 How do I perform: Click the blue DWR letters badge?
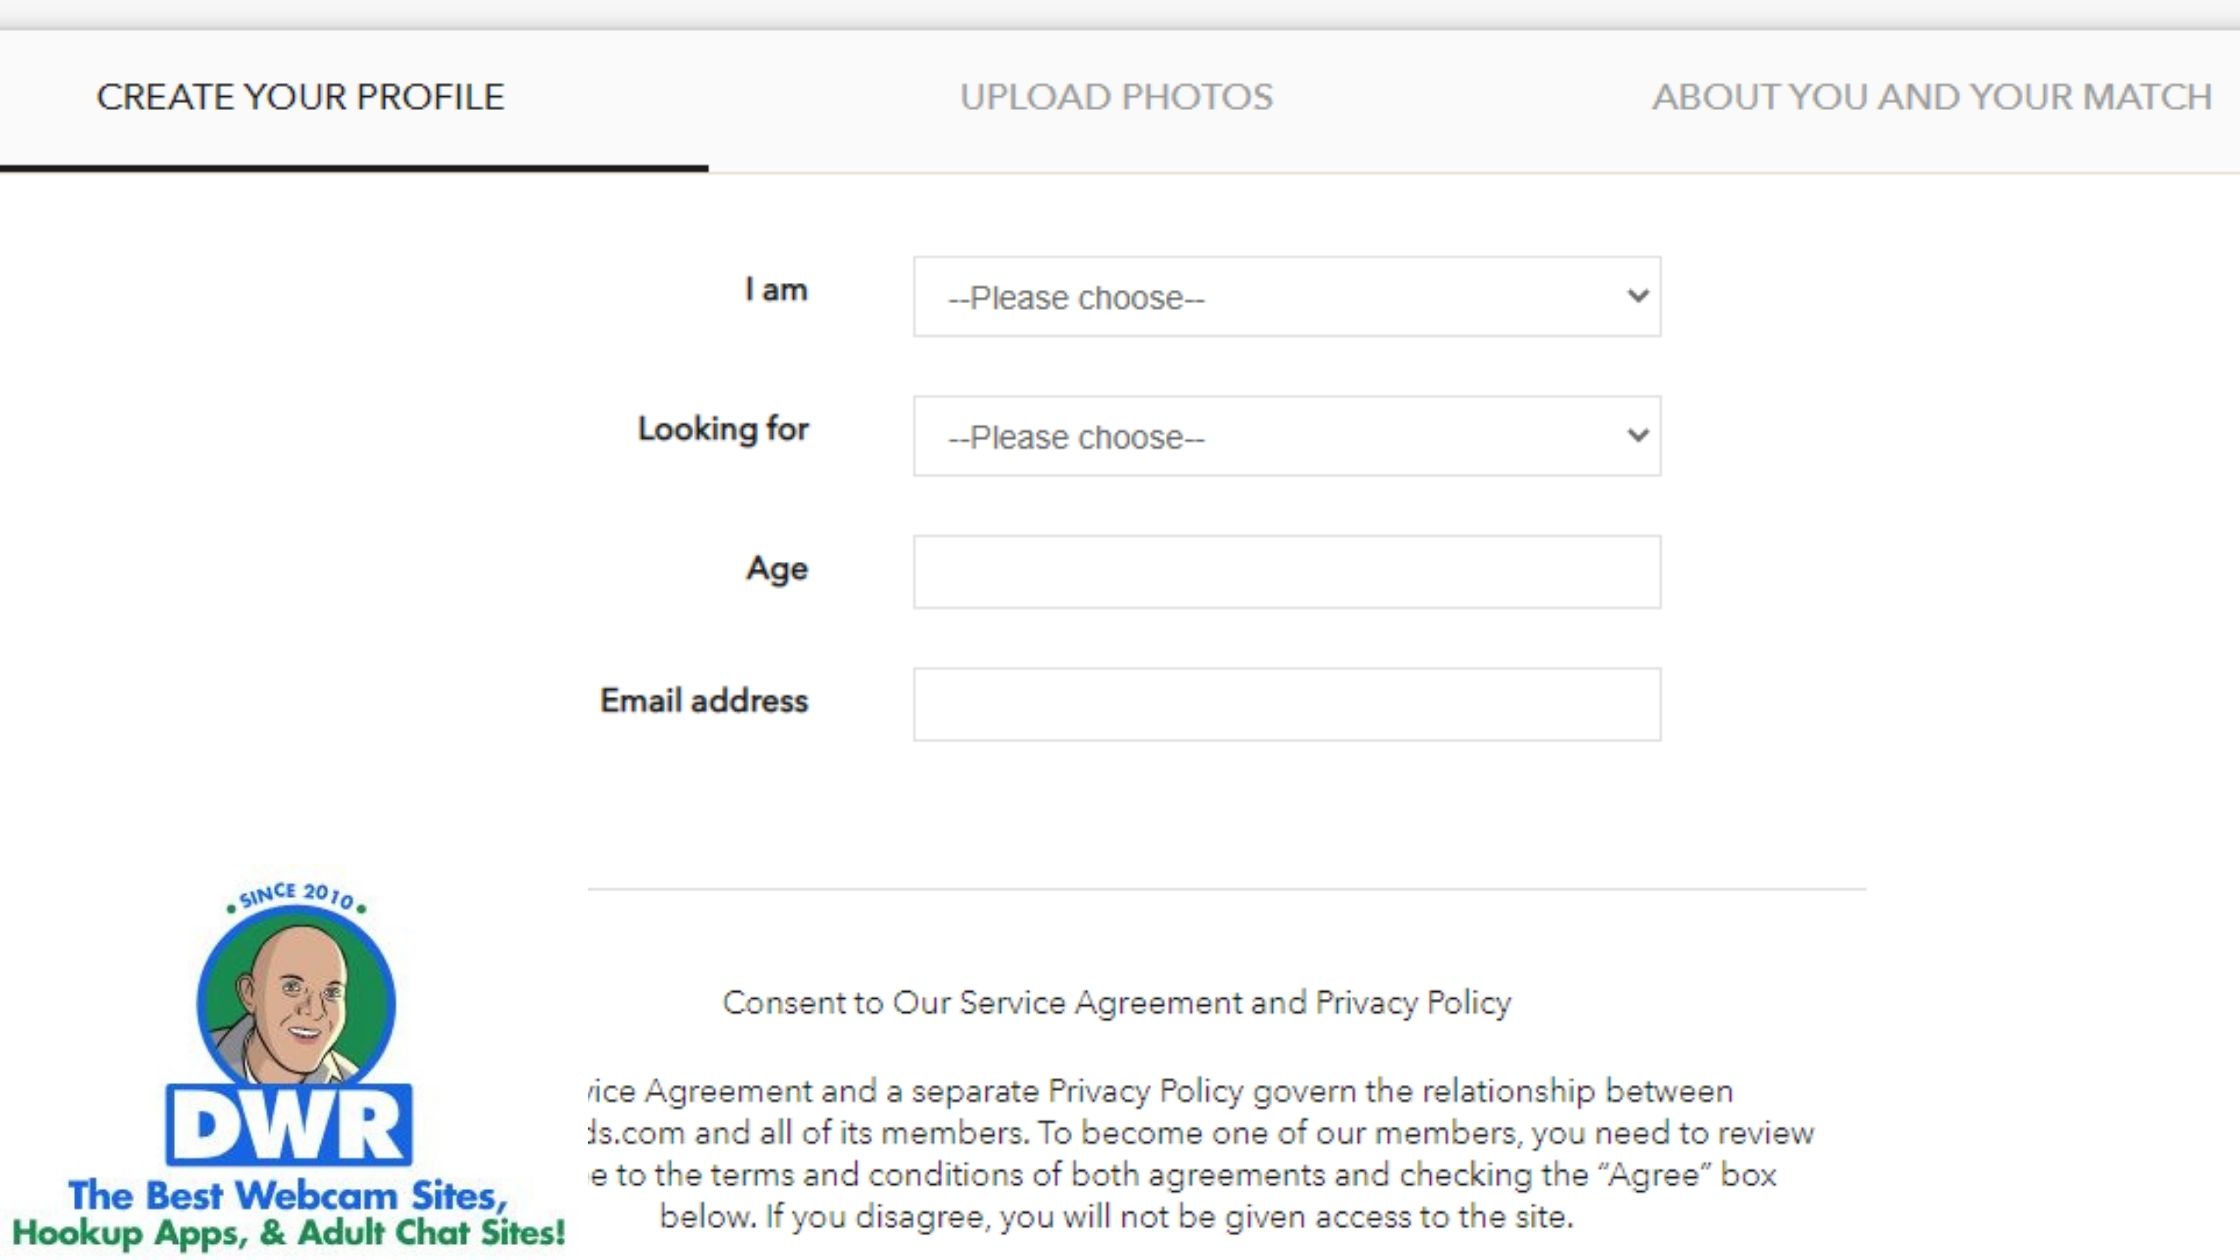pyautogui.click(x=289, y=1126)
